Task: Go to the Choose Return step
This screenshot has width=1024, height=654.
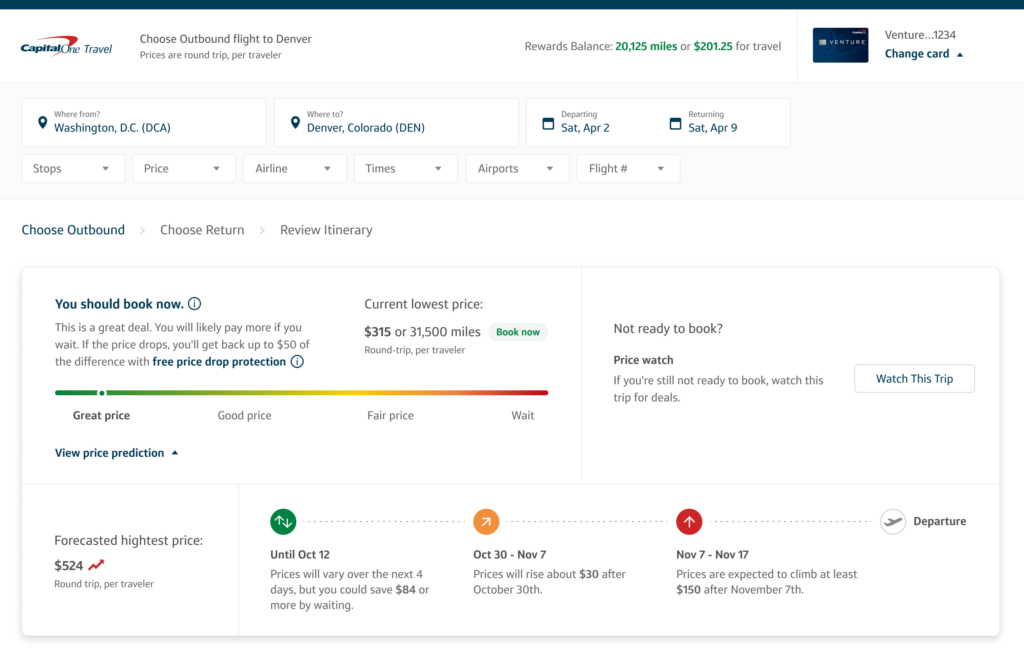Action: coord(202,230)
